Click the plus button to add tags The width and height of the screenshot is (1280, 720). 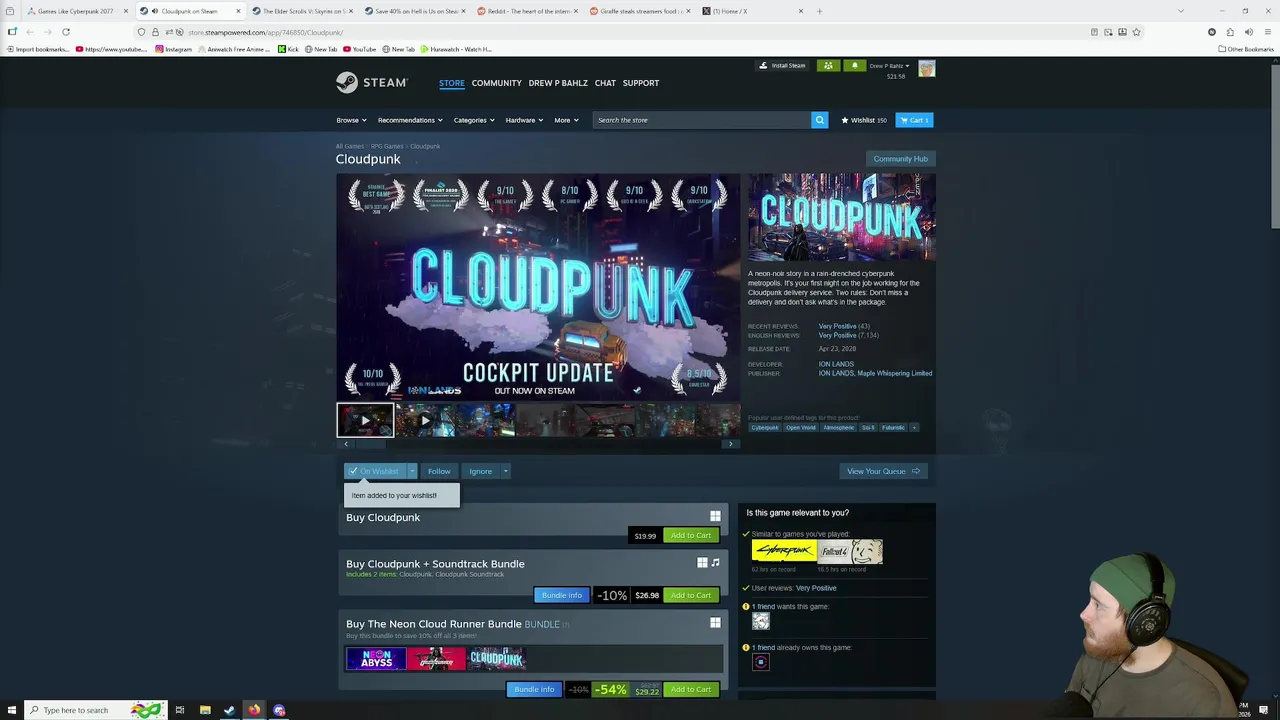tap(914, 427)
